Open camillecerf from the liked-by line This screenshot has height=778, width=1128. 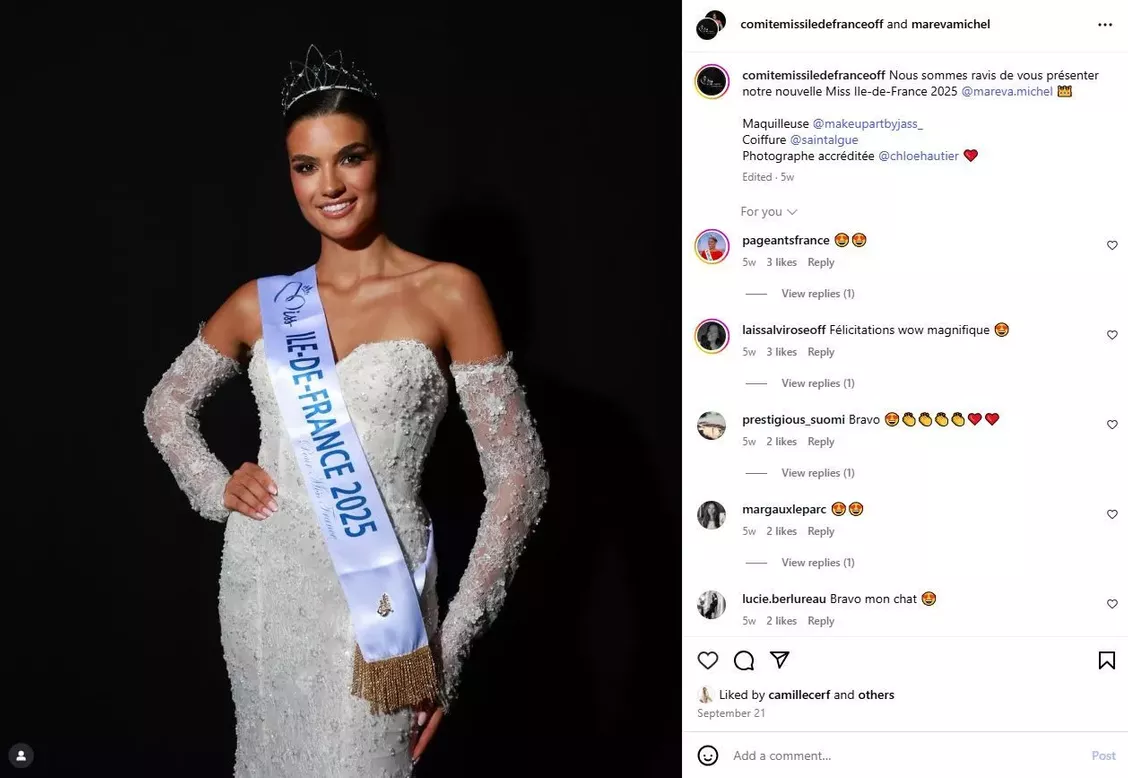[799, 695]
